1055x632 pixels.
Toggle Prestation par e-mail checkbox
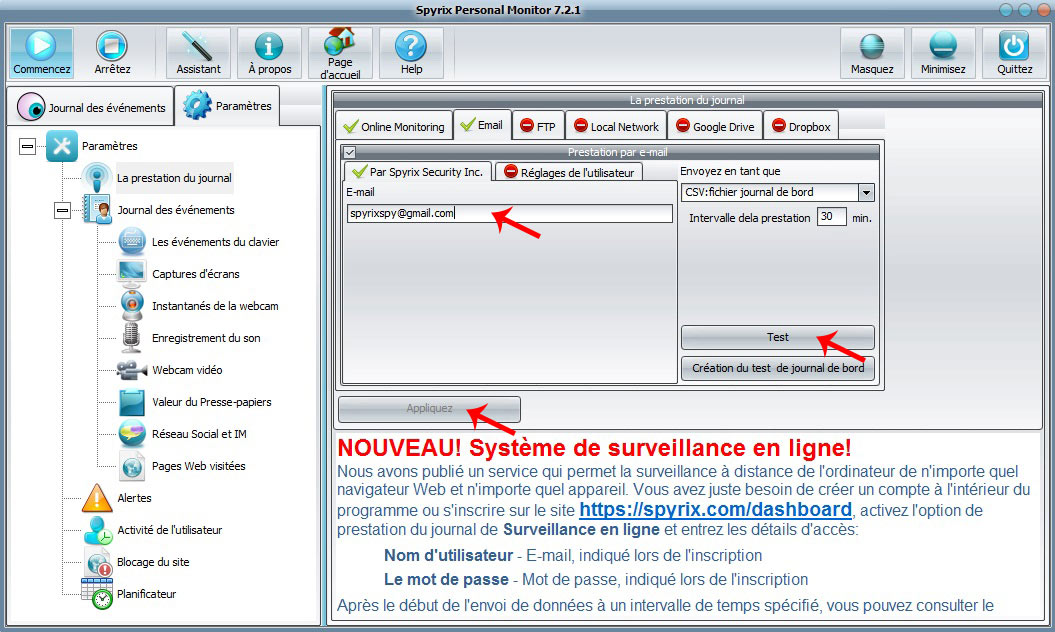coord(350,153)
